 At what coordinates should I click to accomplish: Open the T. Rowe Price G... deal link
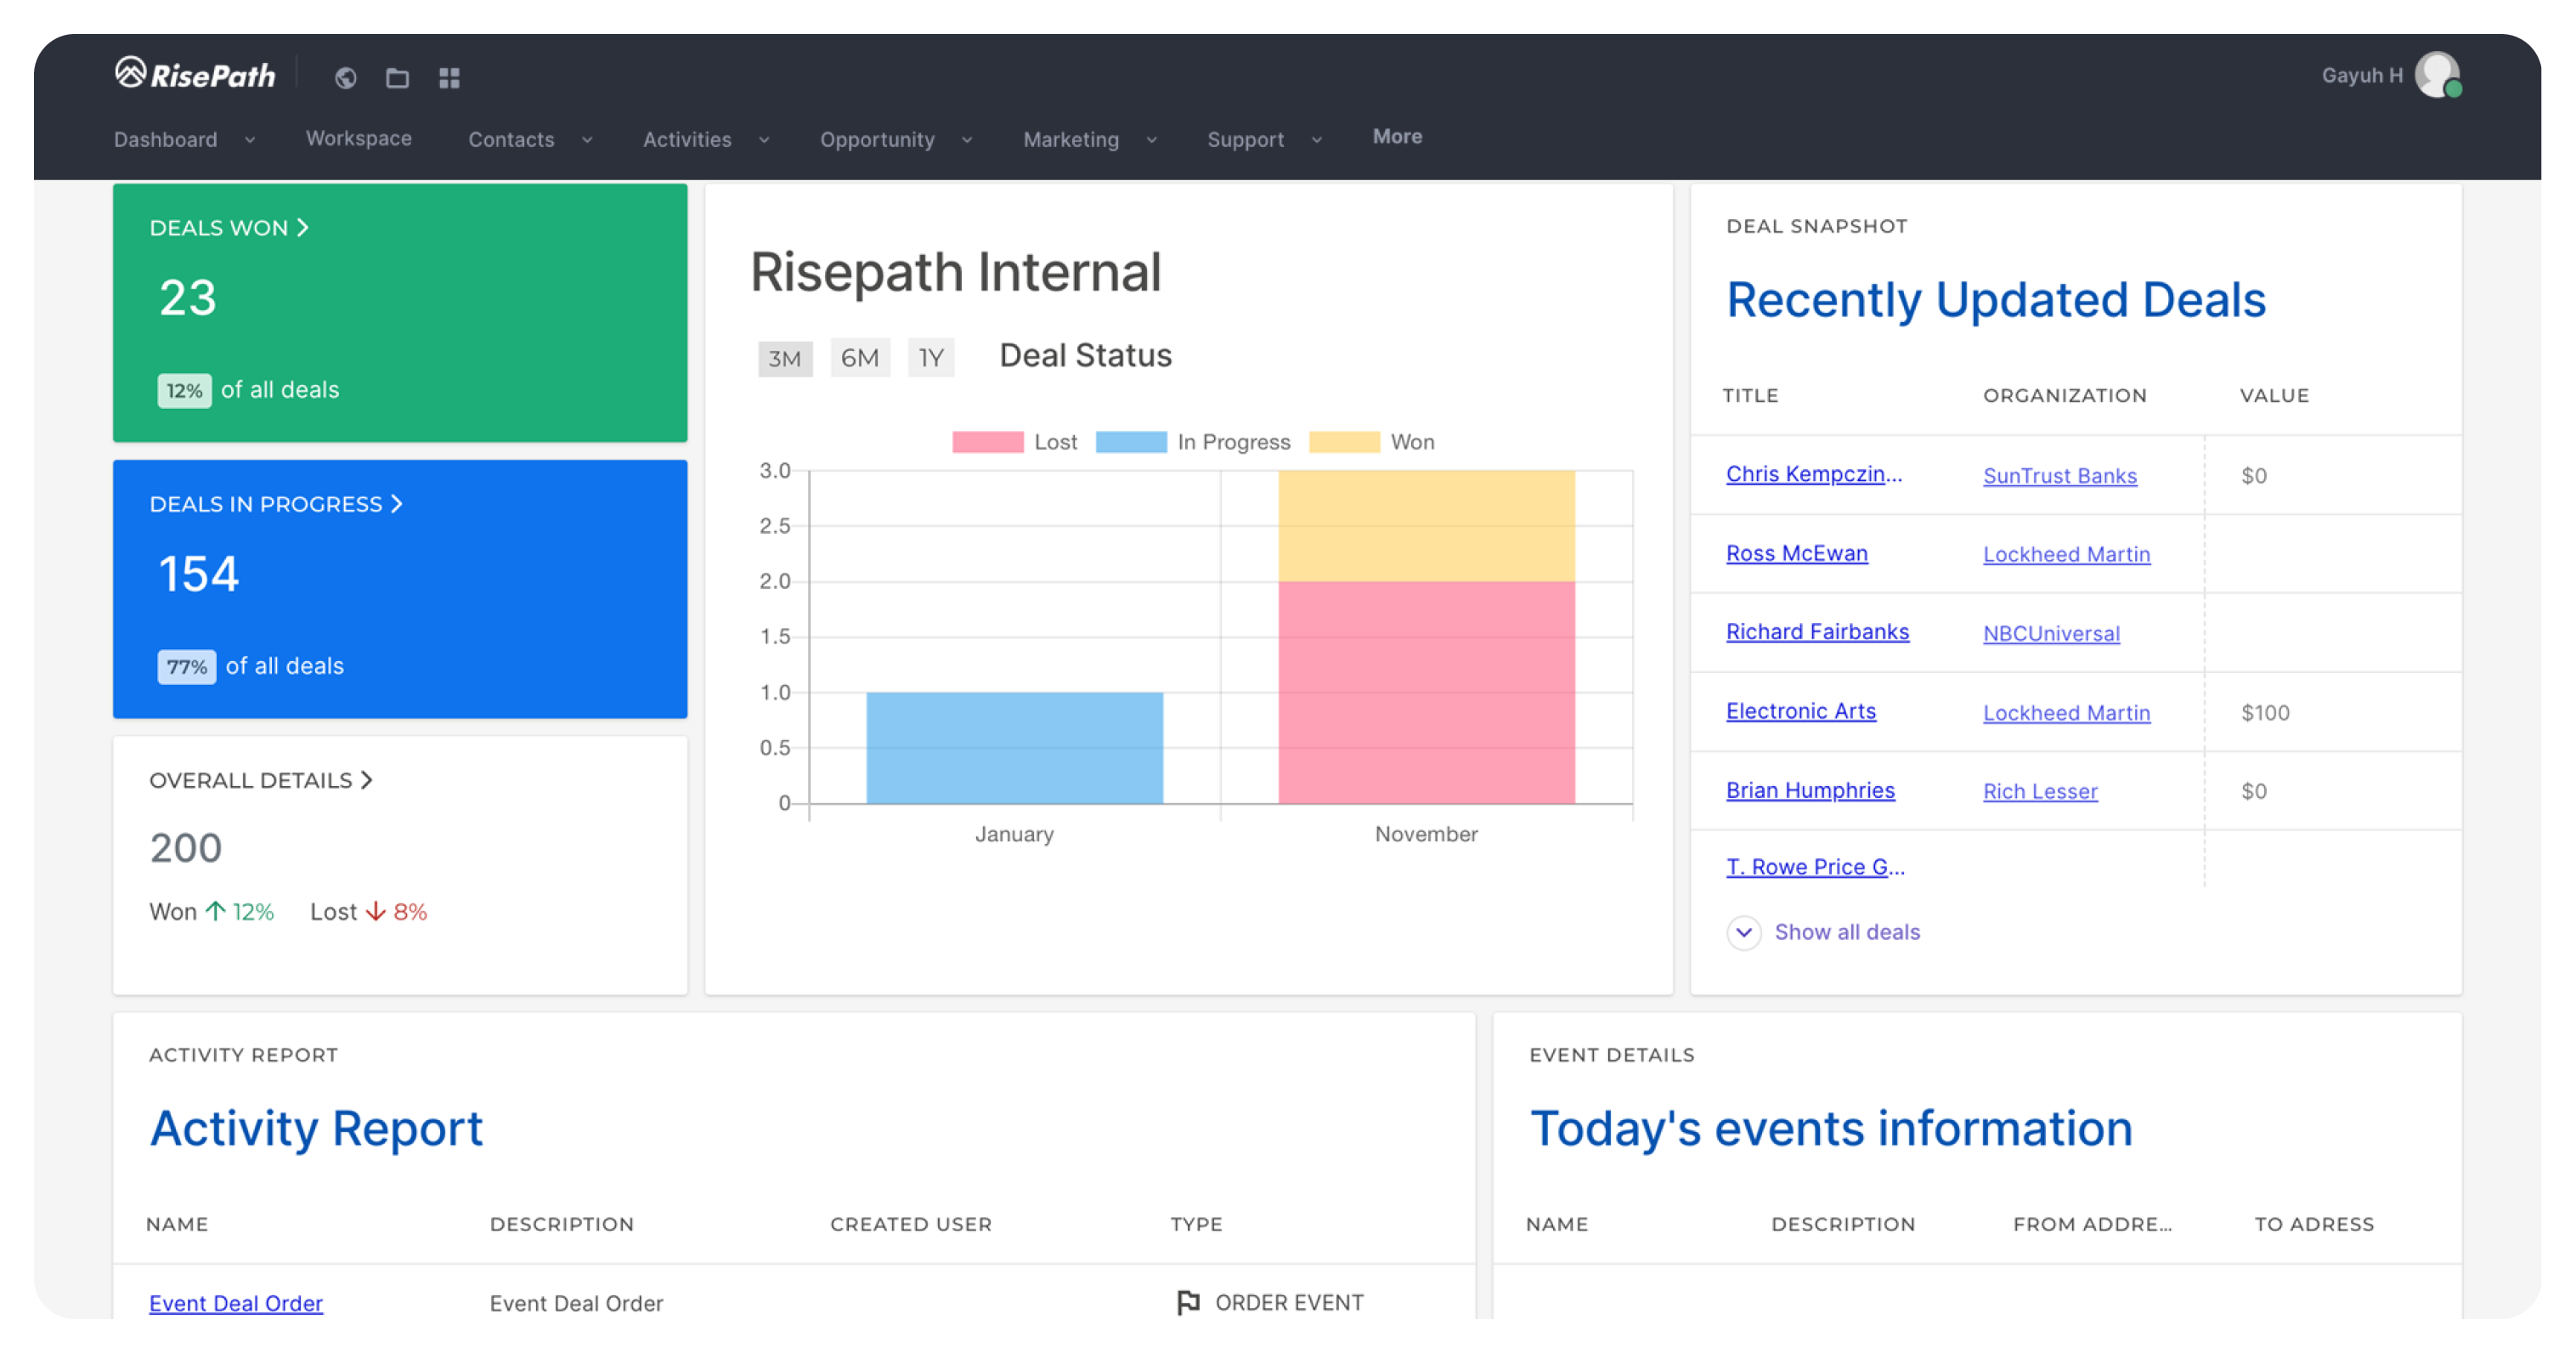pyautogui.click(x=1815, y=867)
